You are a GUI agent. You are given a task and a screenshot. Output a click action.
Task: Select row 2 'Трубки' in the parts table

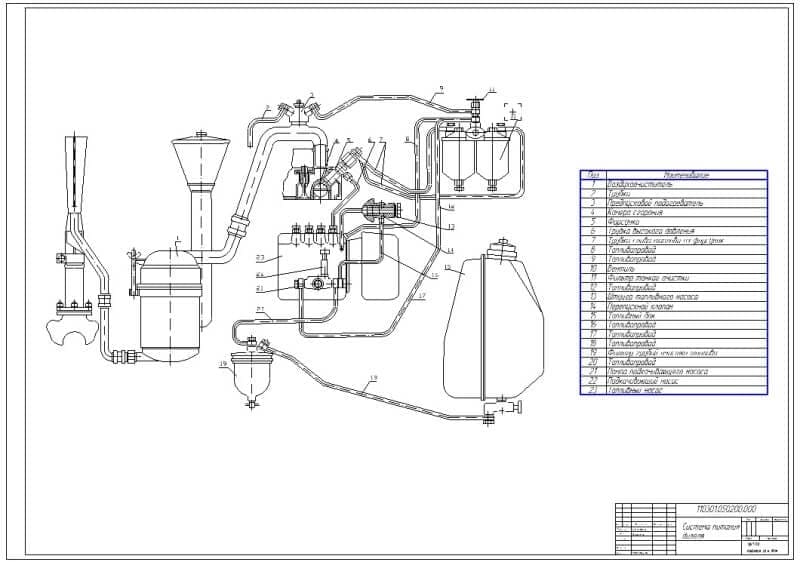tap(673, 194)
